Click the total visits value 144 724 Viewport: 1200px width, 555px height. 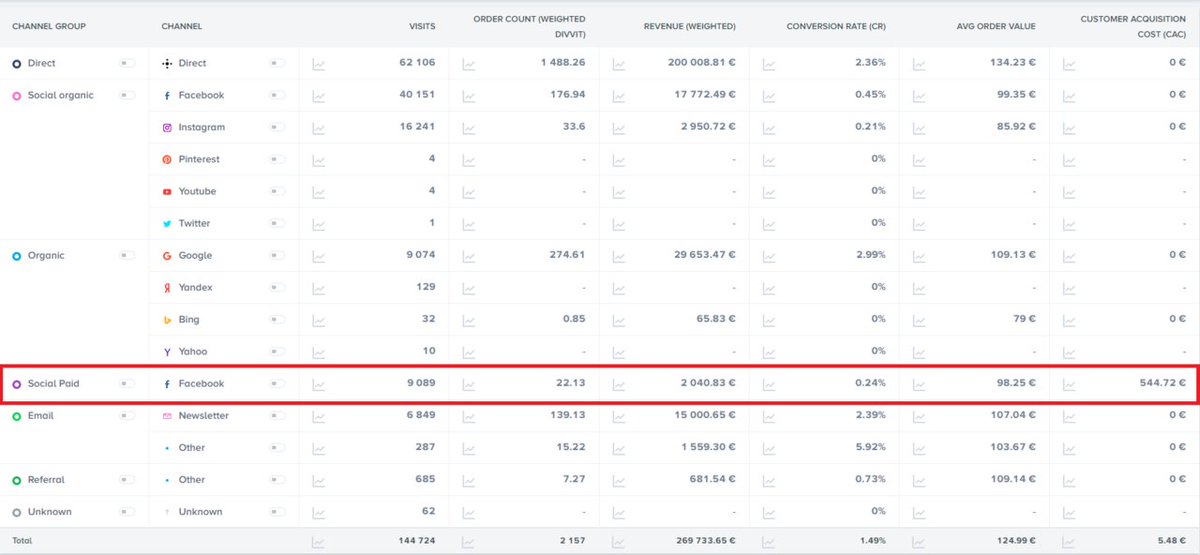tap(416, 542)
